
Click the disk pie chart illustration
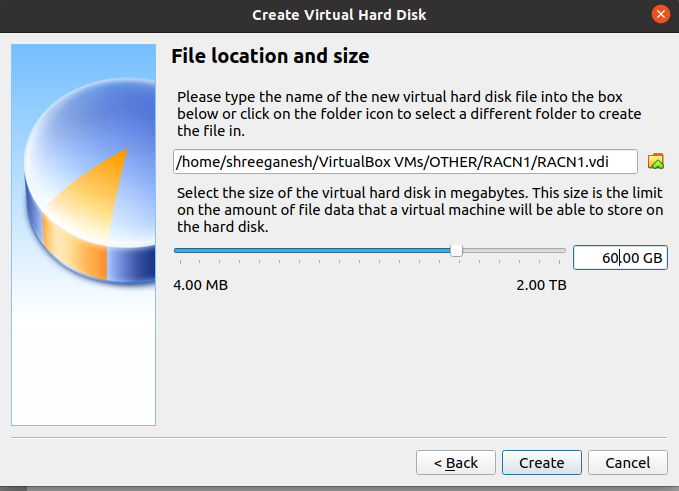(x=90, y=180)
